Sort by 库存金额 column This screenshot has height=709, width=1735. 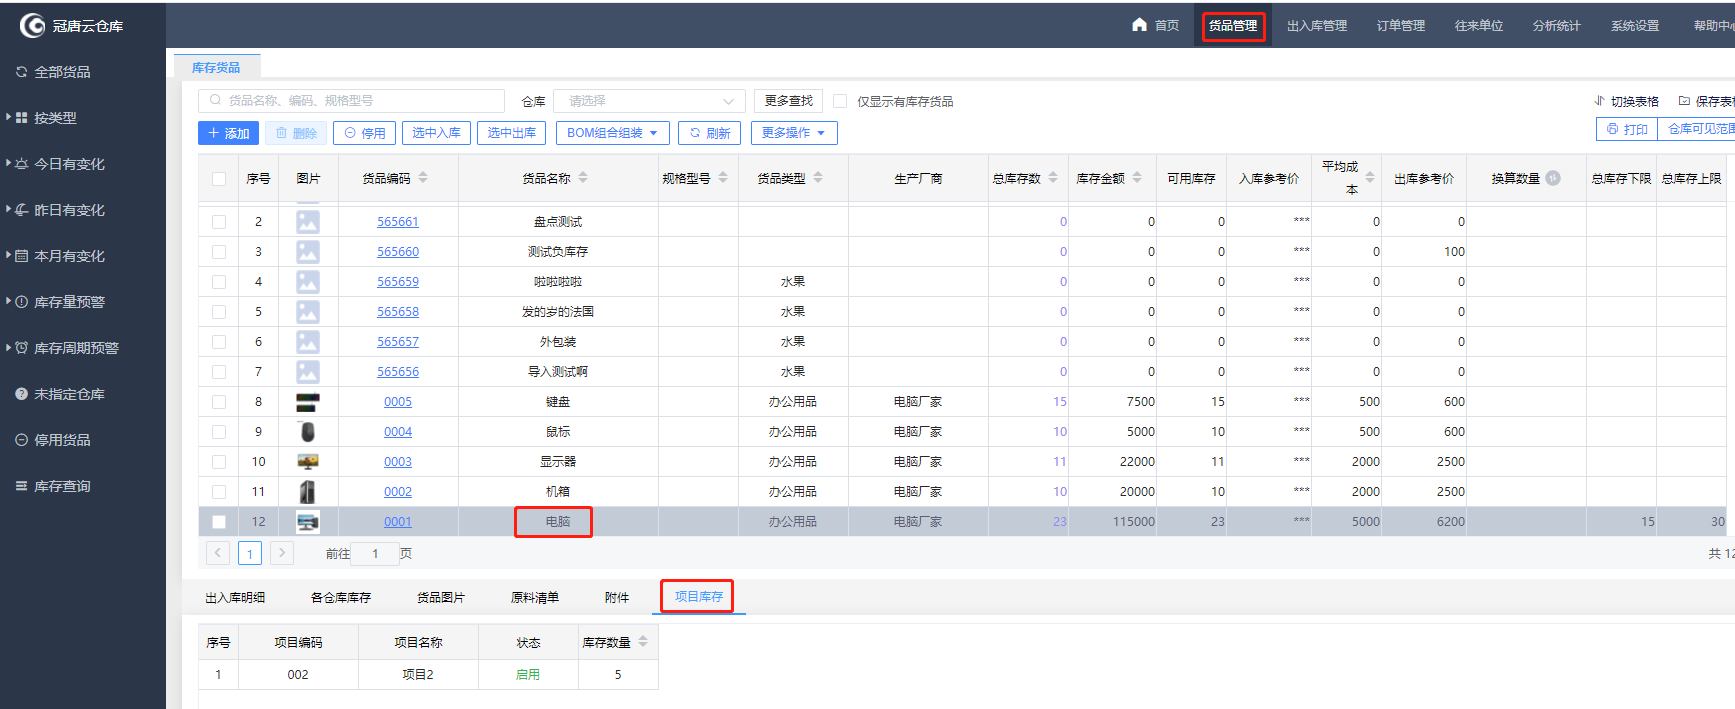click(x=1137, y=178)
